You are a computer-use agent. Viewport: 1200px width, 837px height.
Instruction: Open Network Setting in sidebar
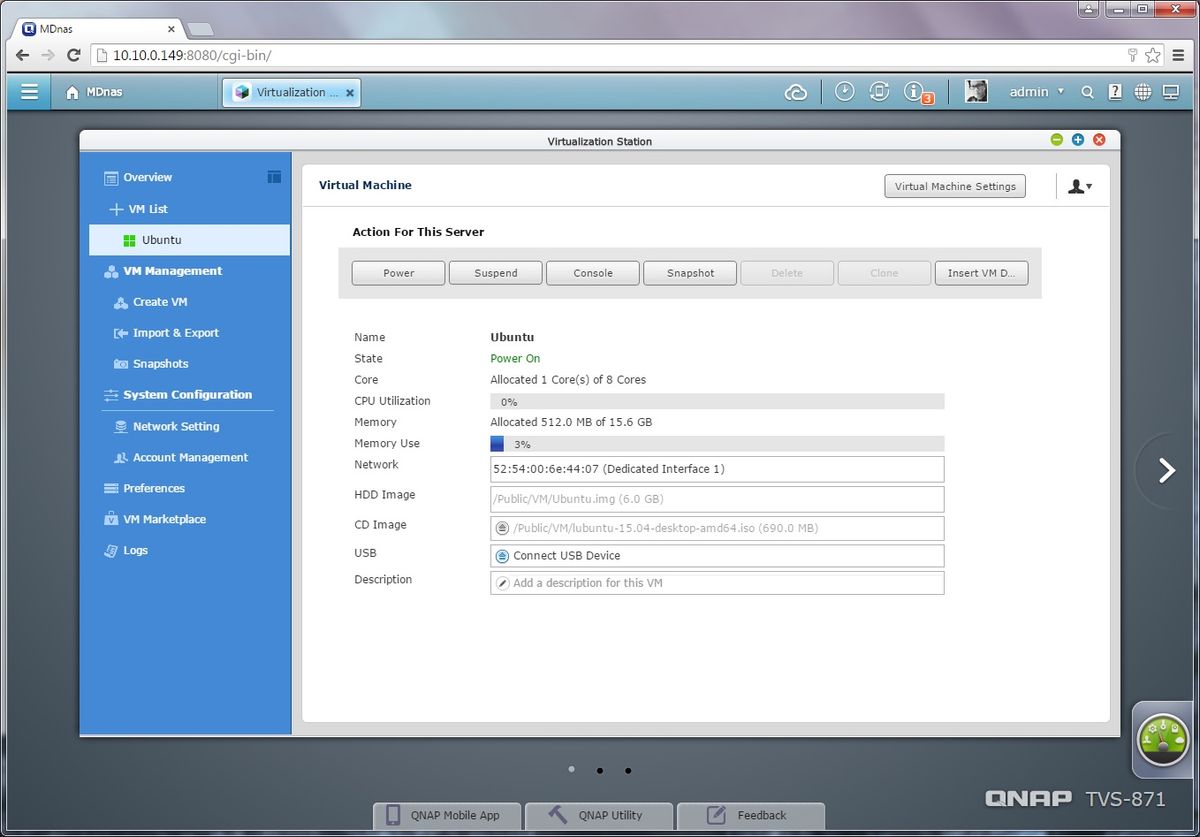175,426
